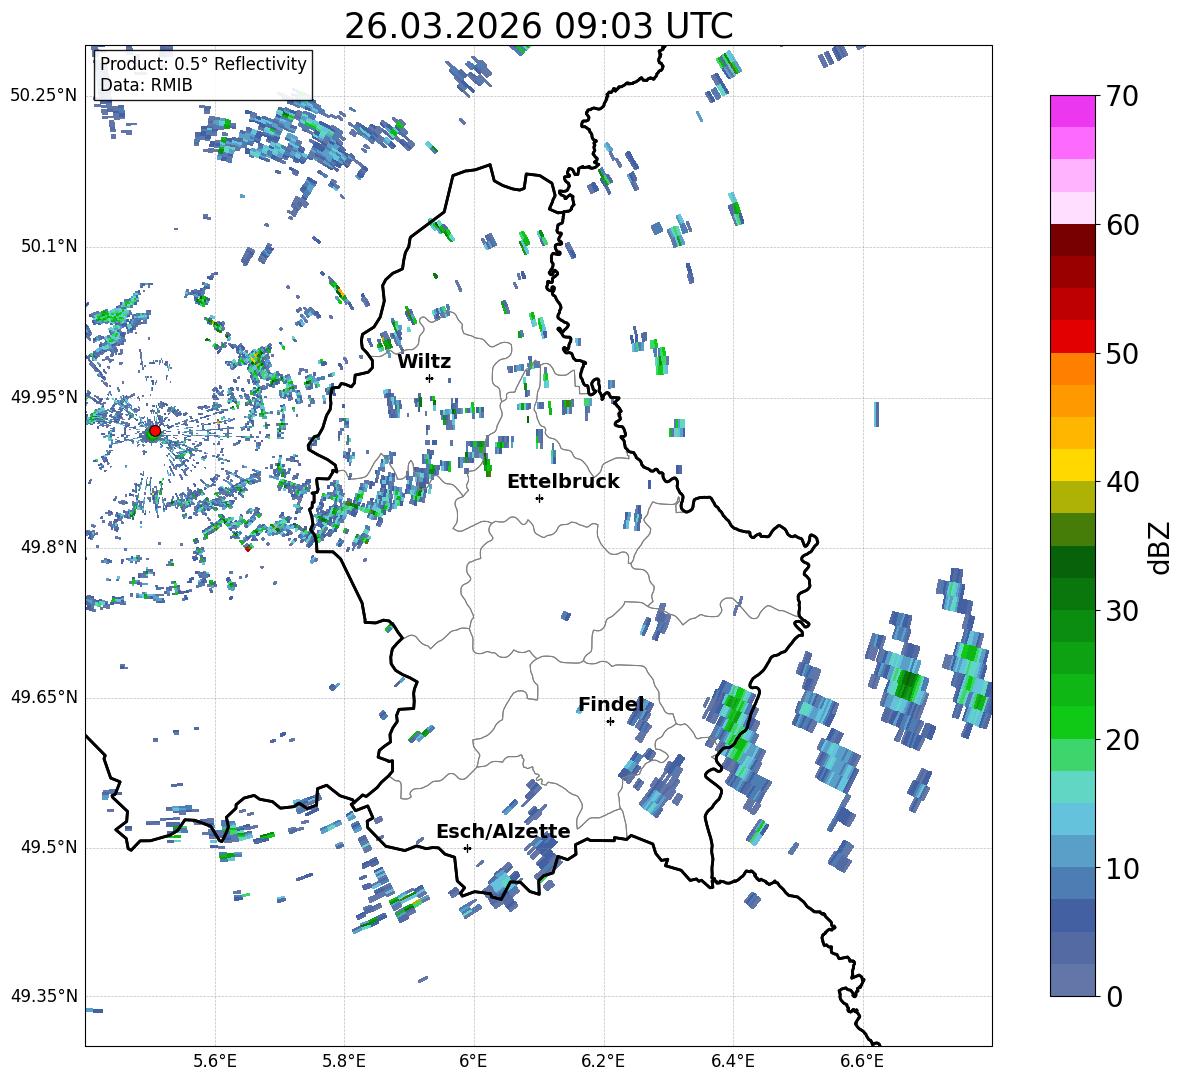Image resolution: width=1184 pixels, height=1081 pixels.
Task: Click the Esch/Alzette station cross marker
Action: click(467, 848)
